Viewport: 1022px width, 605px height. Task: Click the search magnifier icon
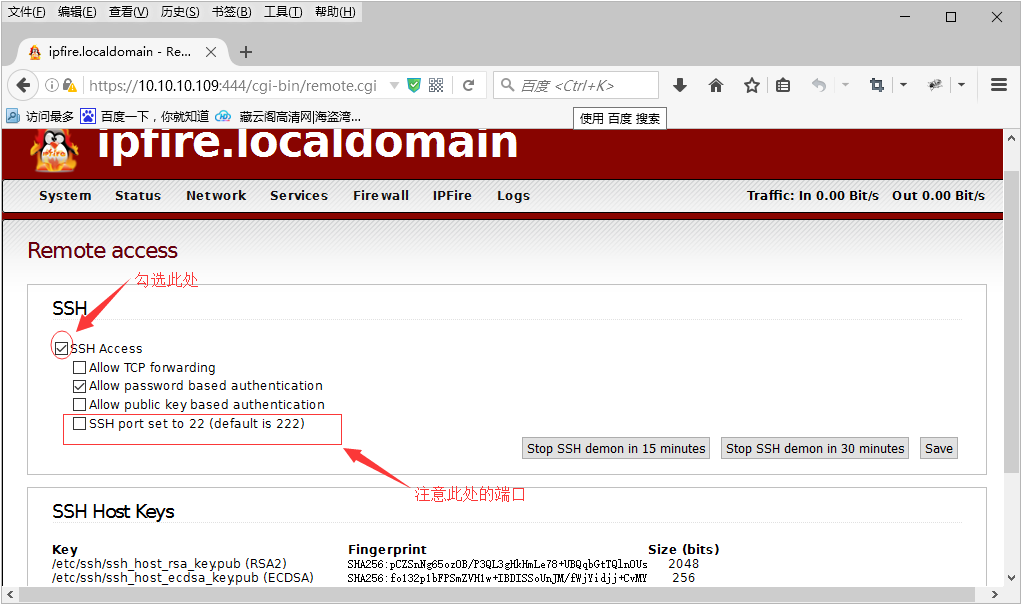[508, 85]
